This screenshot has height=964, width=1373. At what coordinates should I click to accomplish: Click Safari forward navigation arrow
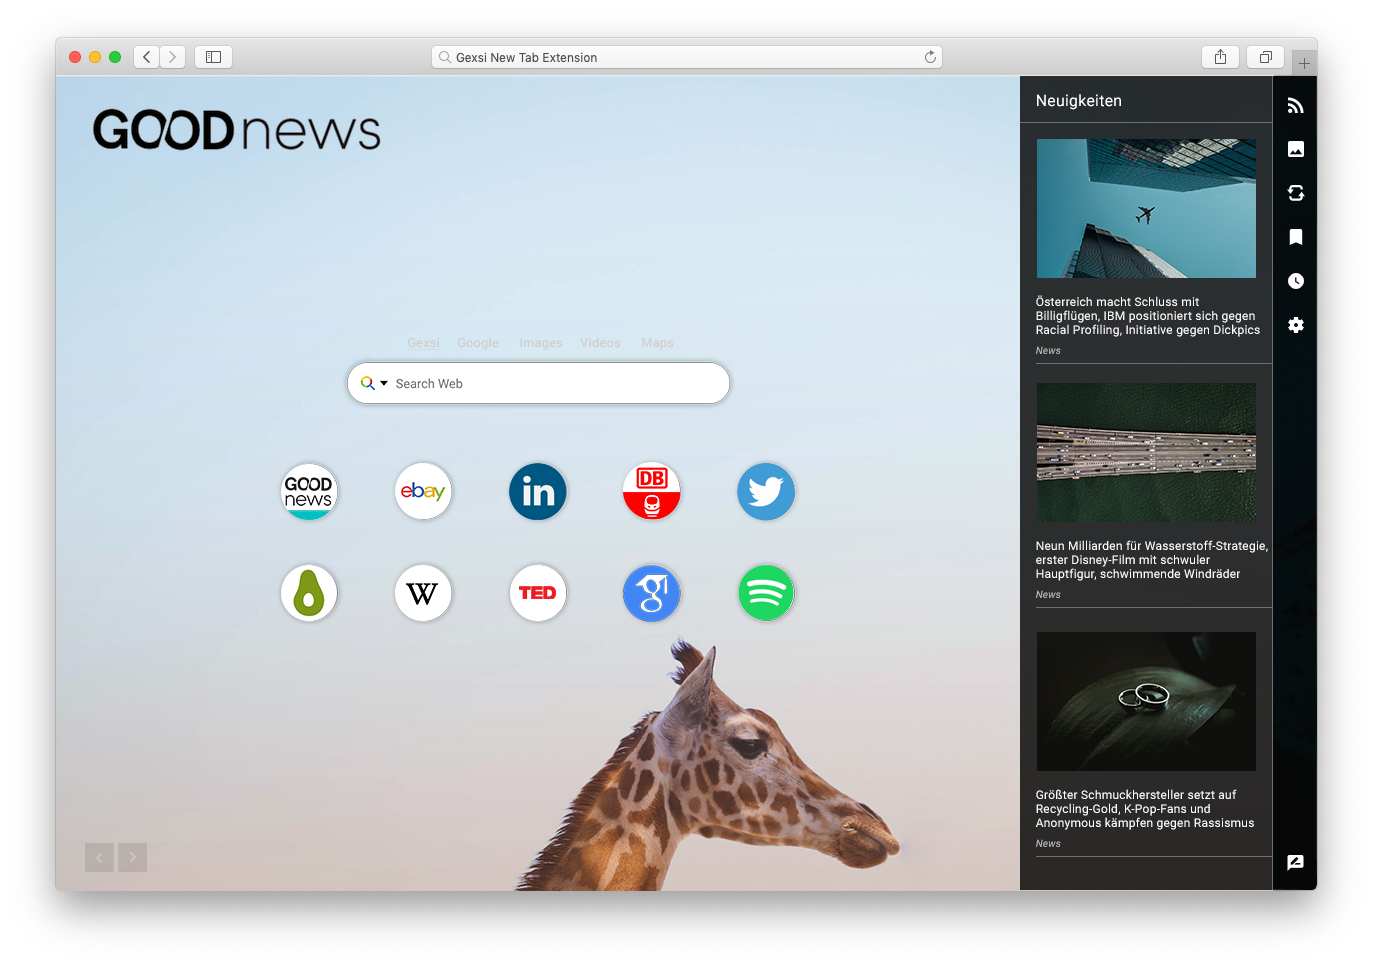[x=173, y=57]
